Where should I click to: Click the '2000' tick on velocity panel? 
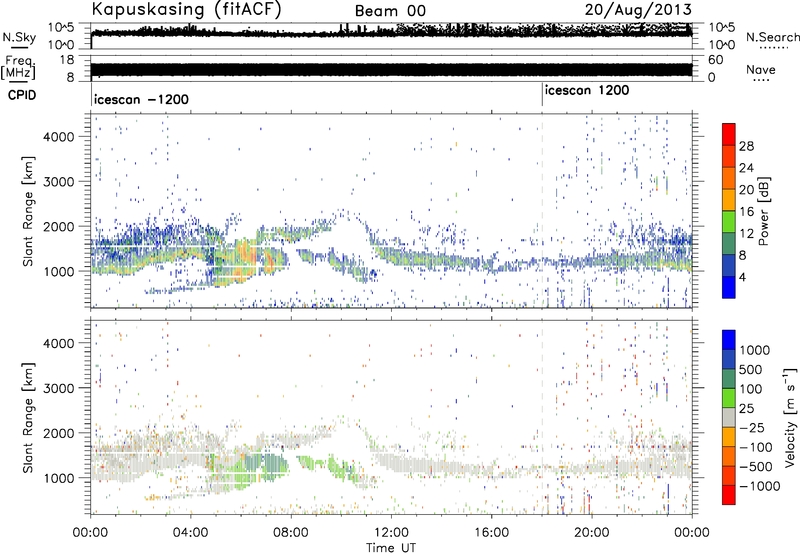[59, 433]
